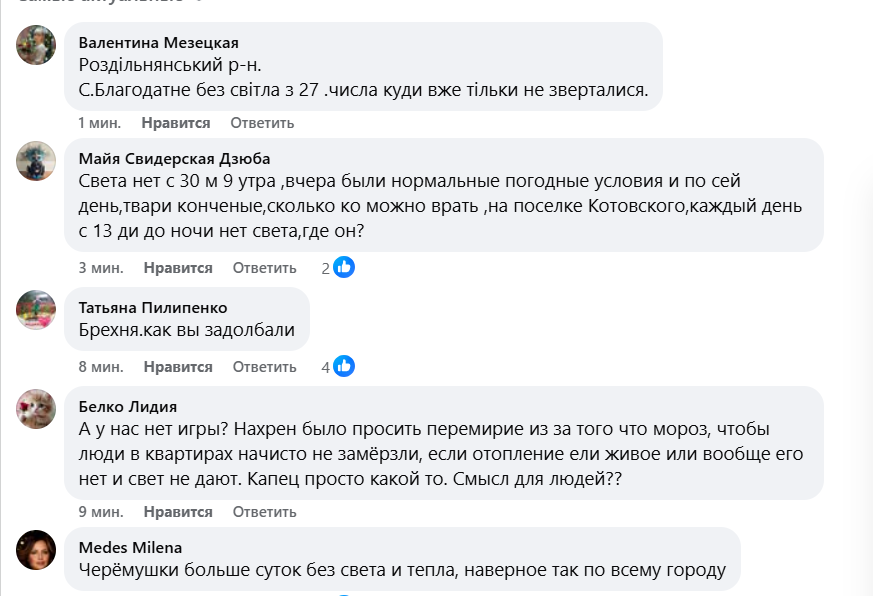This screenshot has width=873, height=596.
Task: Click Ответить under Майя Свидерская's comment
Action: click(265, 268)
